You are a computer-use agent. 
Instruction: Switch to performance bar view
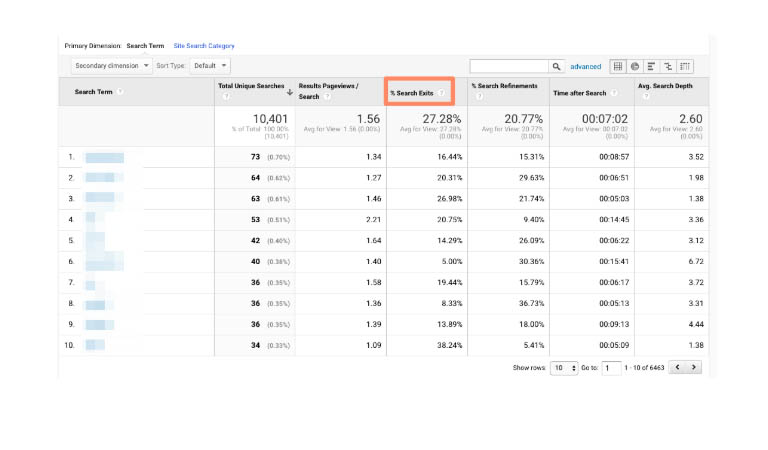(x=651, y=66)
